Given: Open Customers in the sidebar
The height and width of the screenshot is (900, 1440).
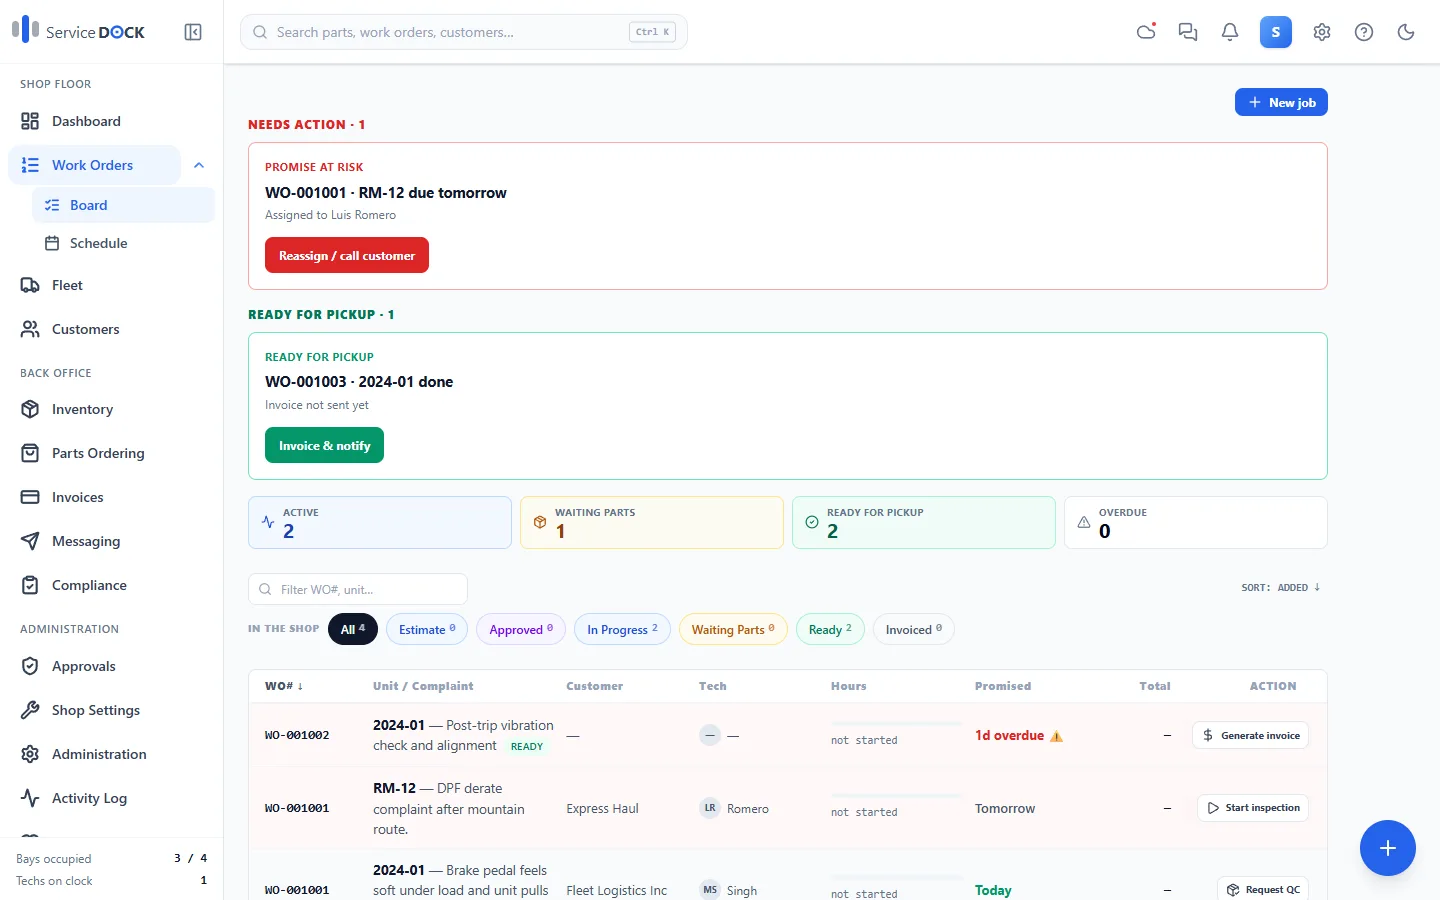Looking at the screenshot, I should pyautogui.click(x=111, y=329).
